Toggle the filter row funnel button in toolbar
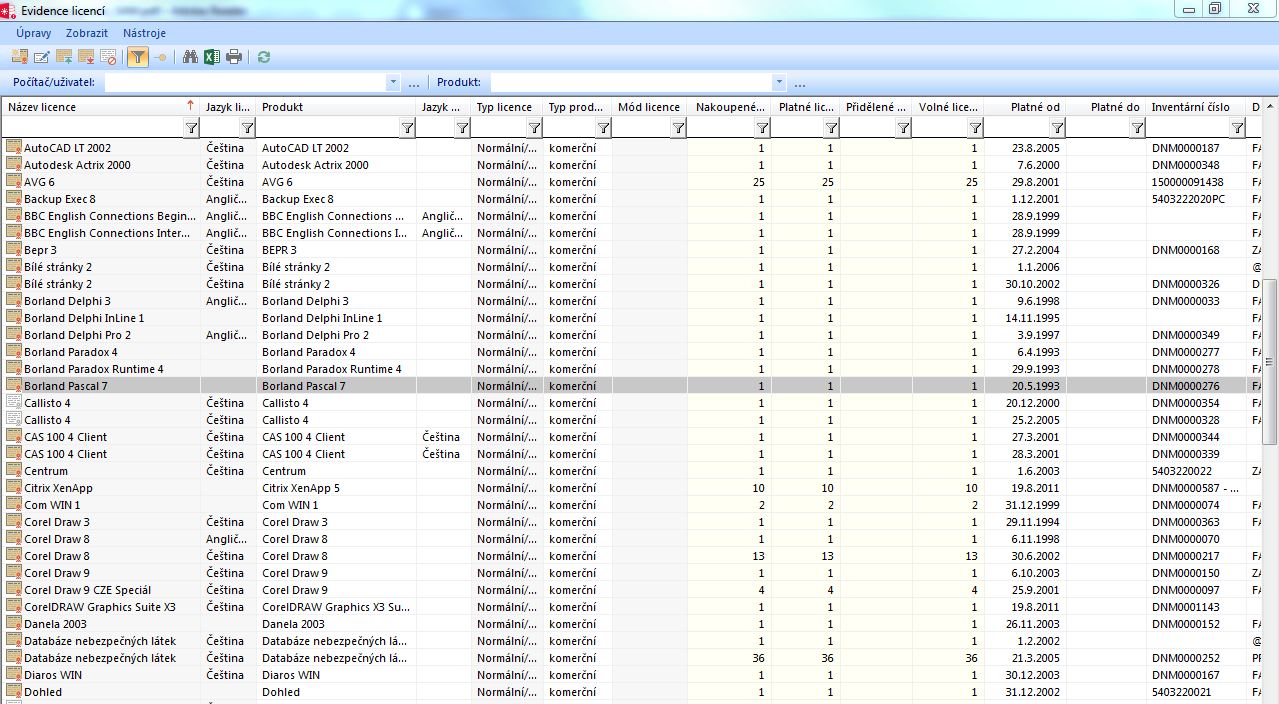Screen dimensions: 1279x704 point(137,57)
